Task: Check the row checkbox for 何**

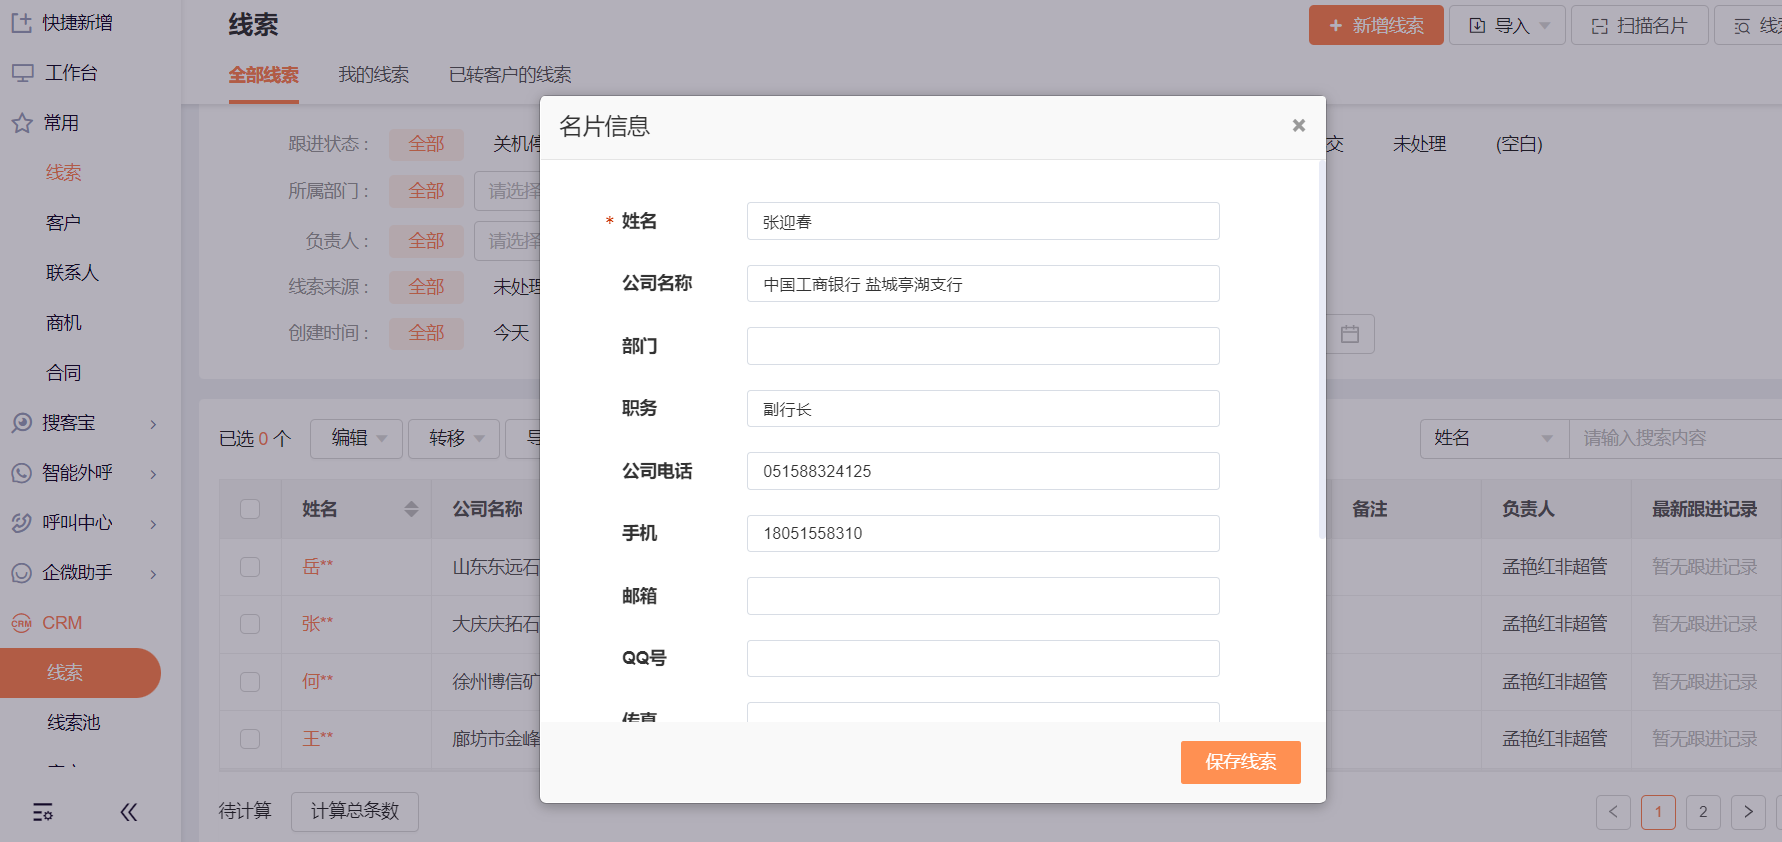Action: click(x=250, y=682)
